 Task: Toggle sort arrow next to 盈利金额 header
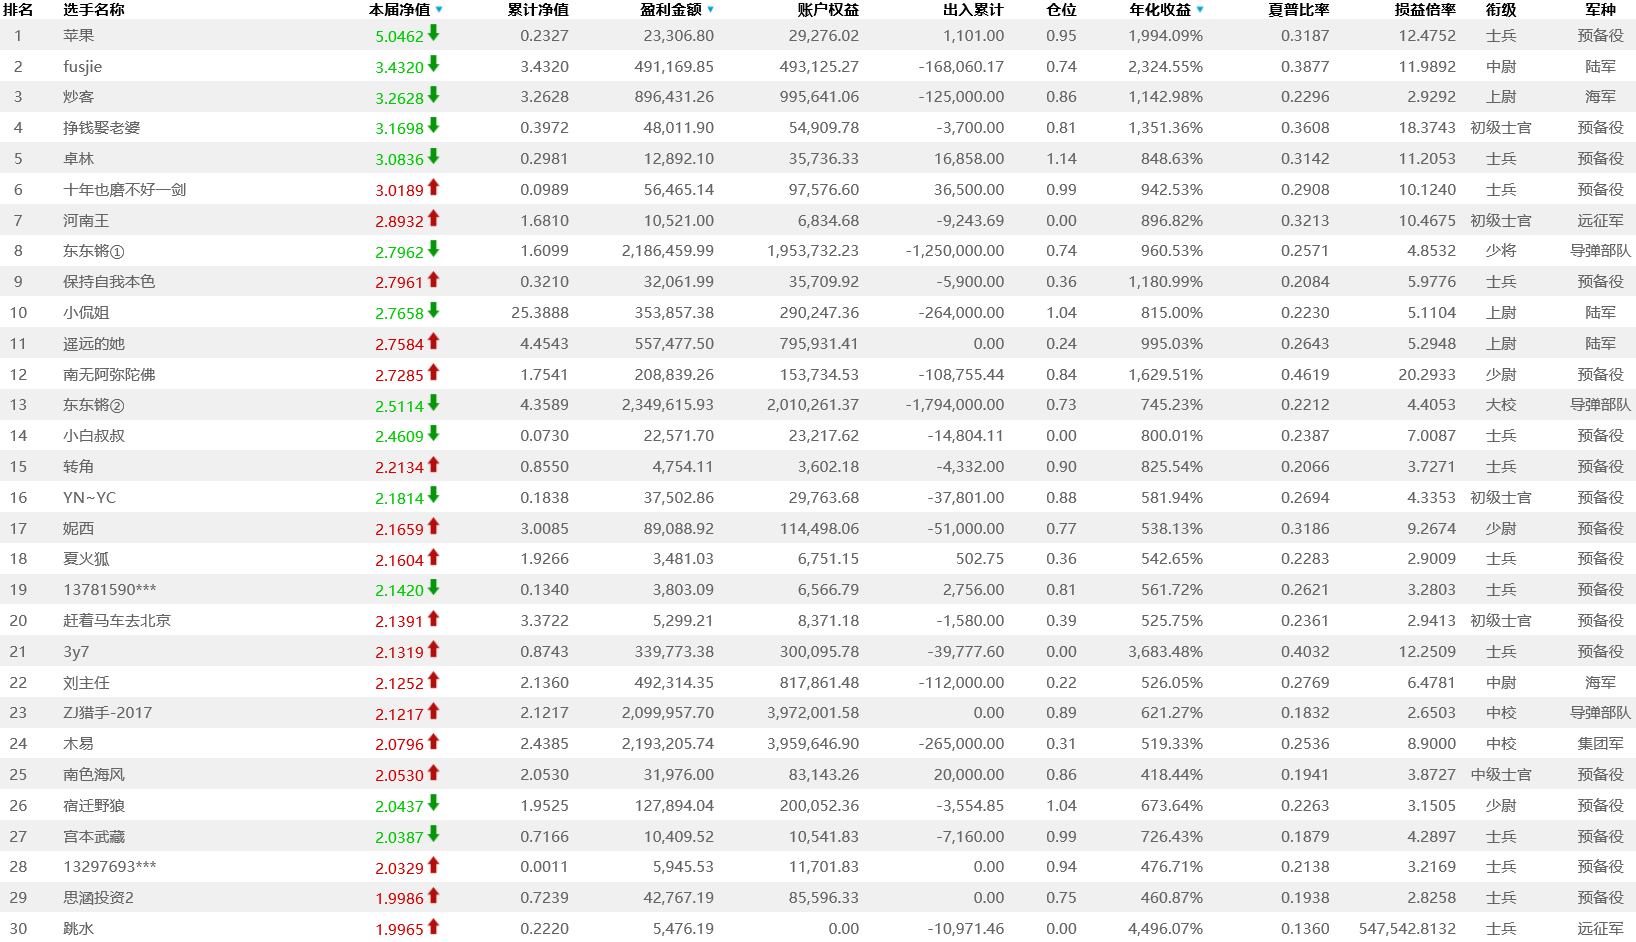tap(710, 10)
